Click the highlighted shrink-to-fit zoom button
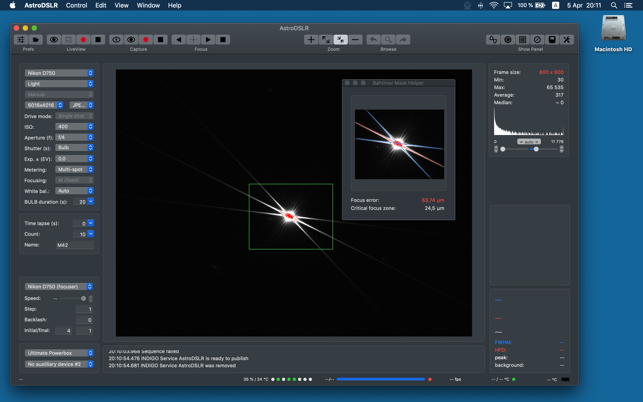The image size is (643, 402). pyautogui.click(x=341, y=39)
